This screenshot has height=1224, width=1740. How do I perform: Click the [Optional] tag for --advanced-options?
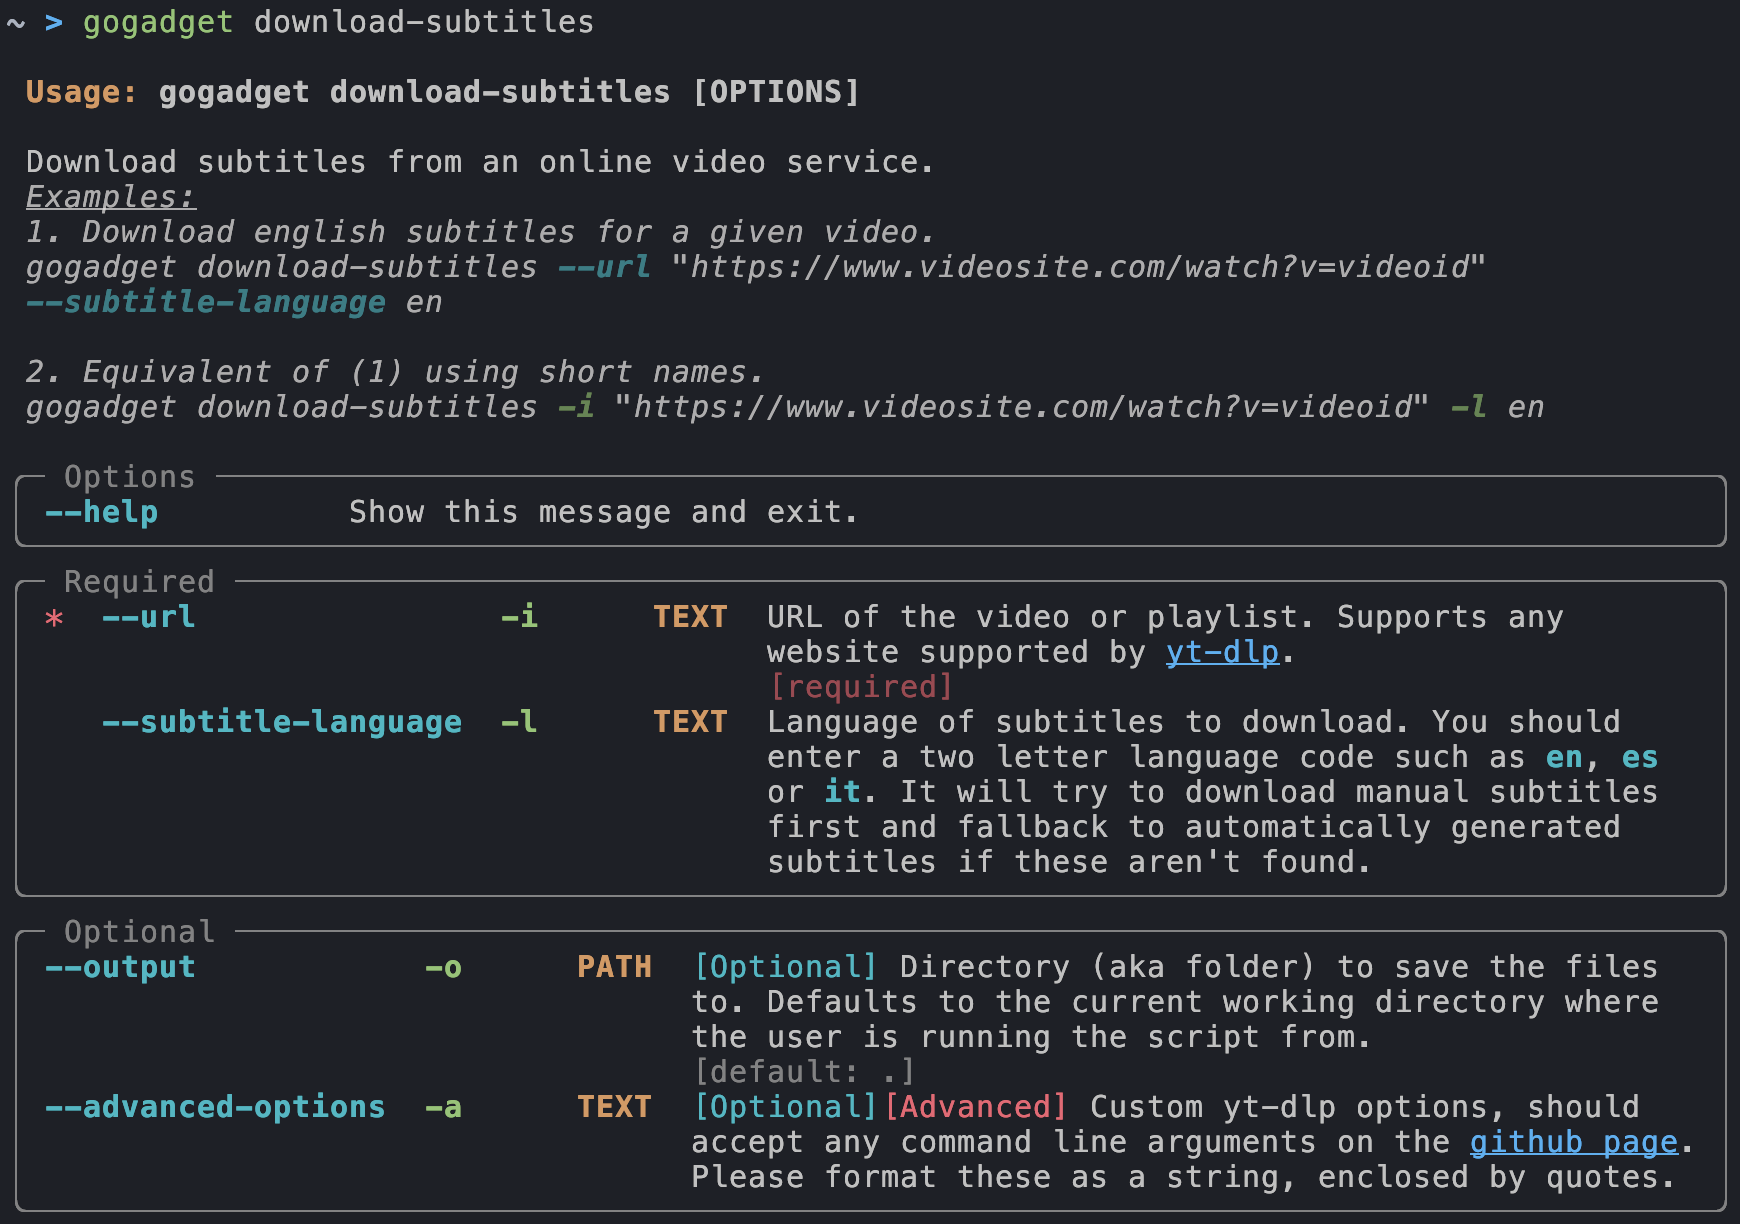click(x=785, y=1107)
